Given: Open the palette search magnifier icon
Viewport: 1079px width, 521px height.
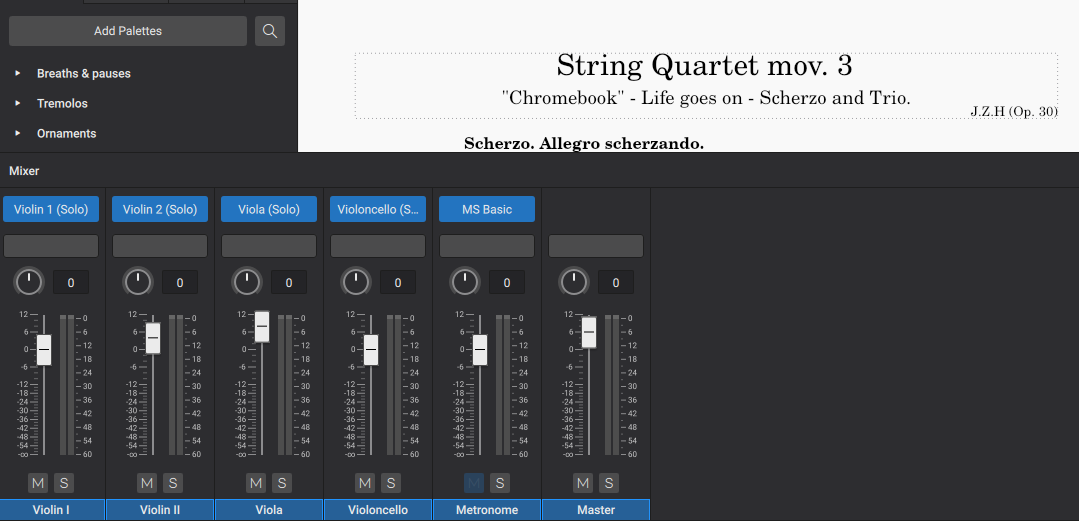Looking at the screenshot, I should coord(270,31).
